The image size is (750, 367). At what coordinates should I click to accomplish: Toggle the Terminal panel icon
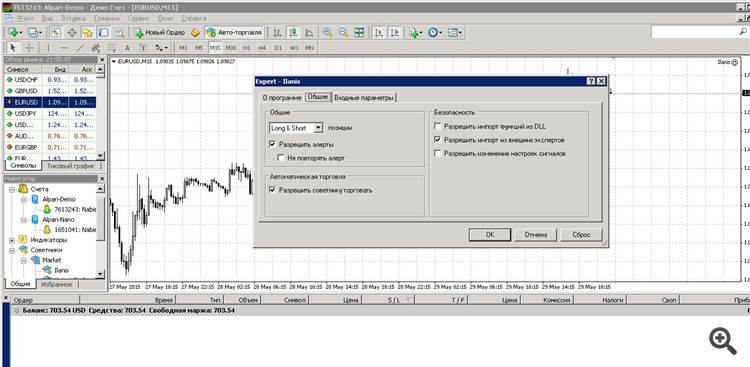coord(103,33)
